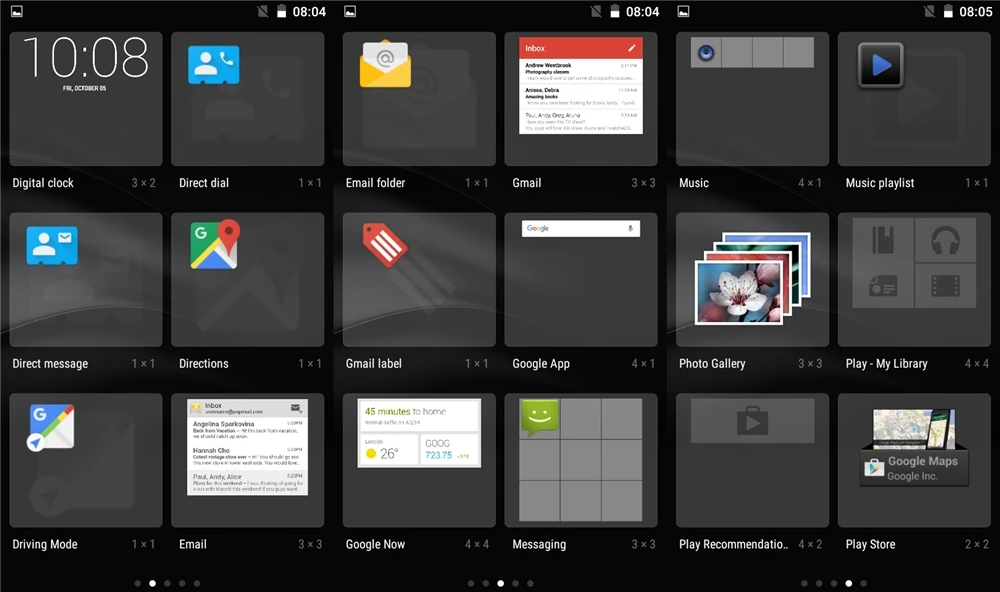Click the 'Music playlist' label

(x=879, y=183)
